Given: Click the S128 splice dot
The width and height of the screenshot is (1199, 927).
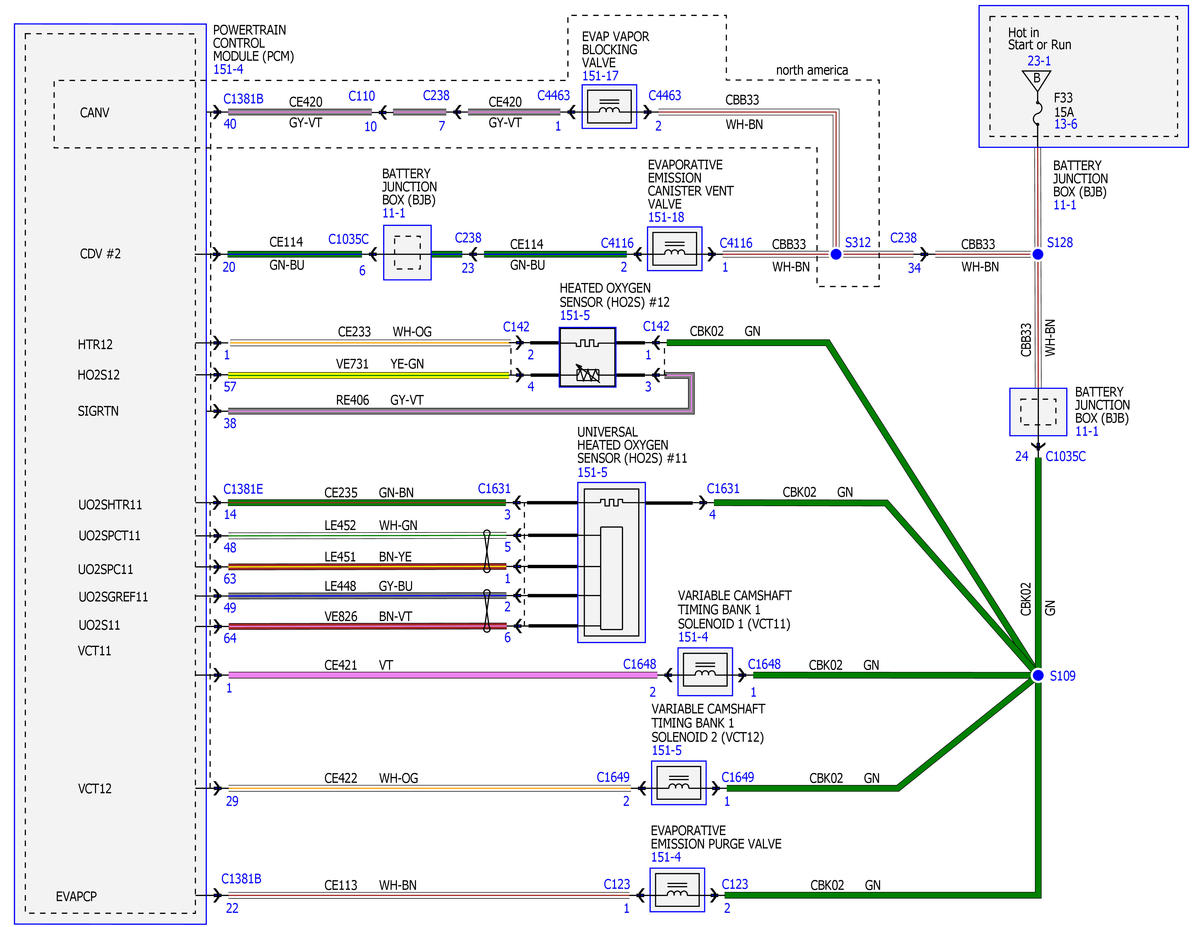Looking at the screenshot, I should click(1038, 254).
